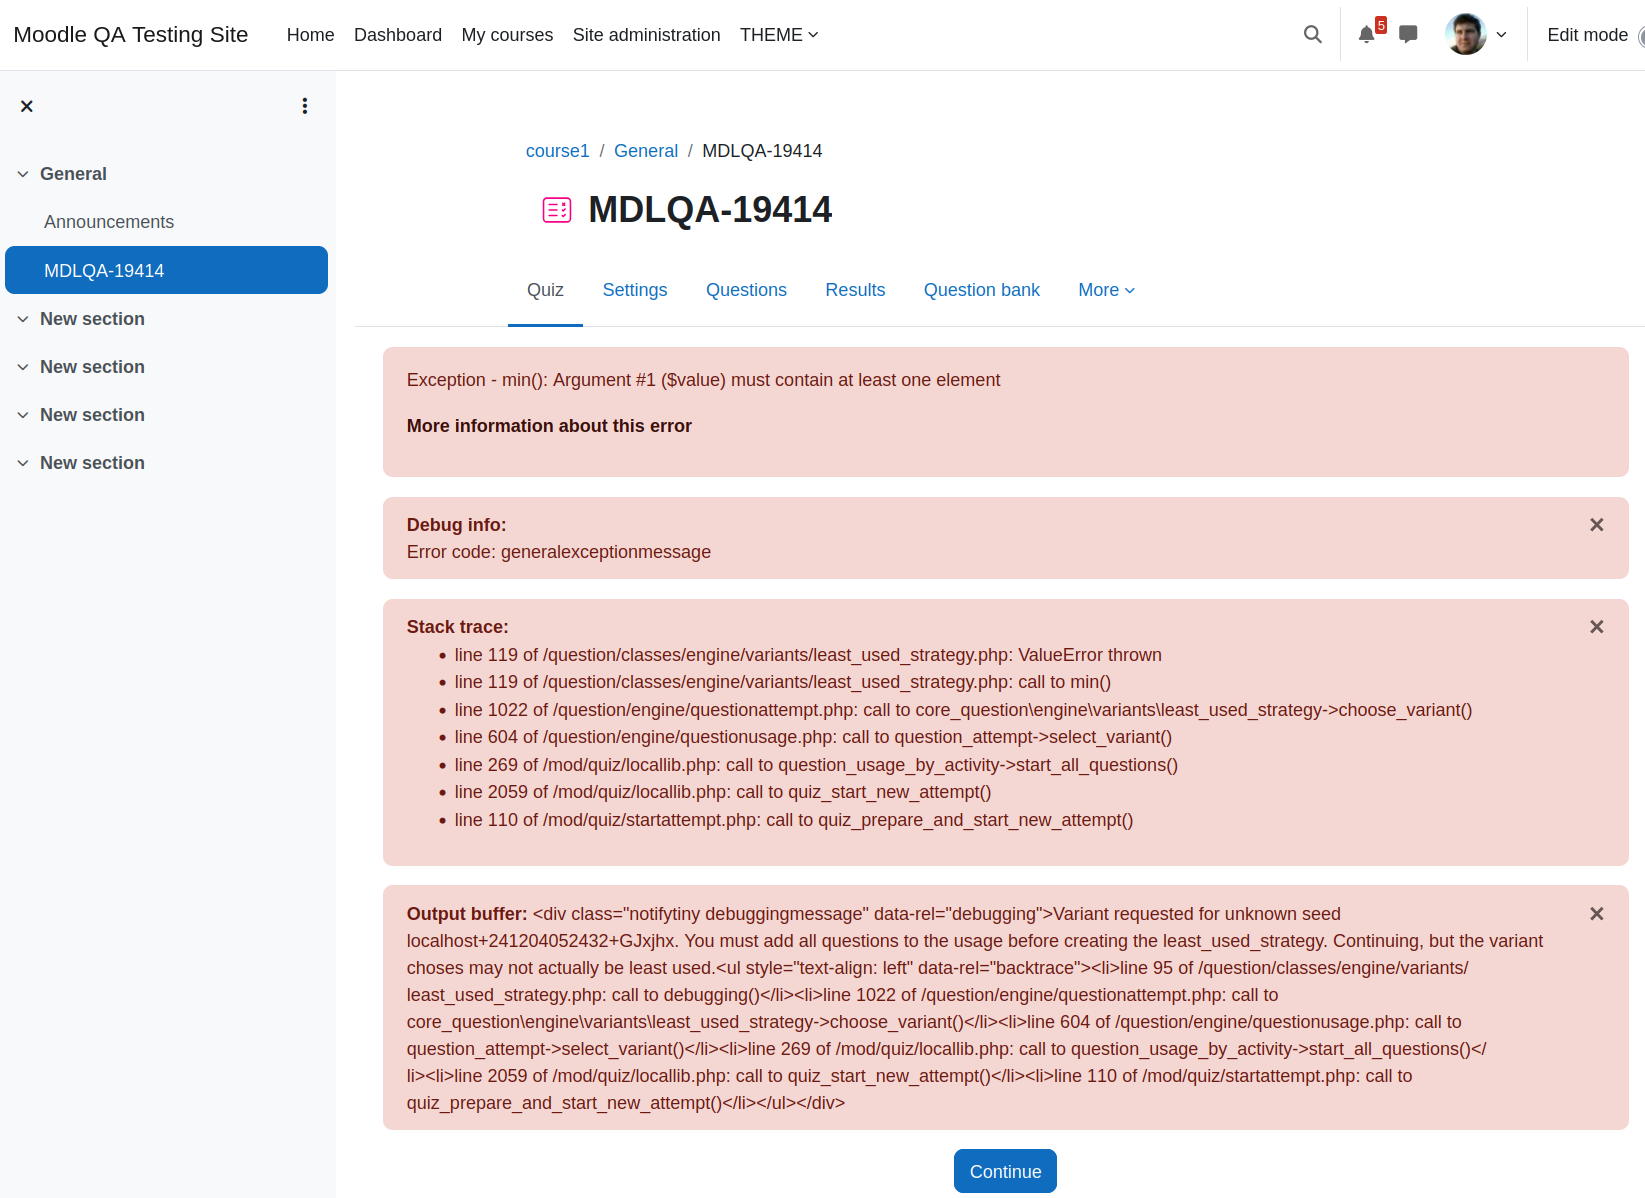1645x1198 pixels.
Task: Select the Quiz tab
Action: pos(545,290)
